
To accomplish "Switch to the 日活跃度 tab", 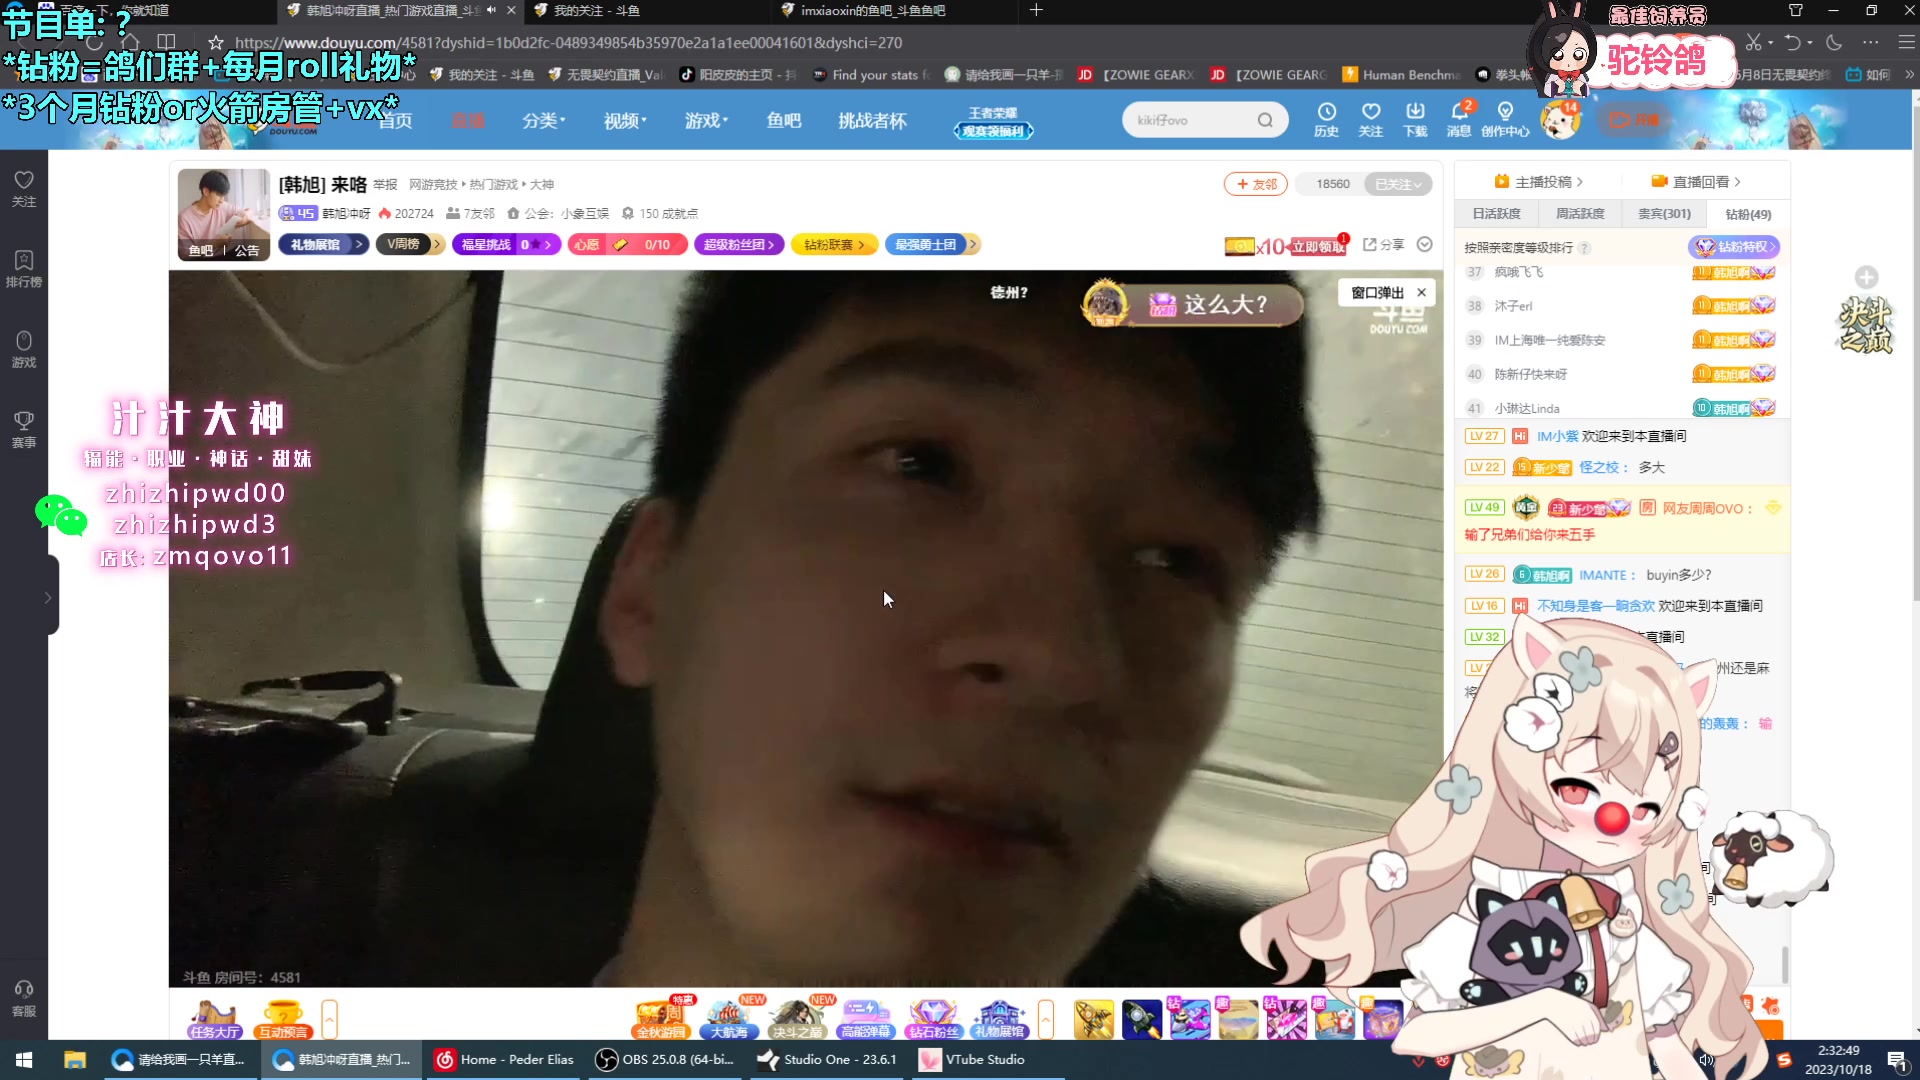I will pyautogui.click(x=1496, y=214).
